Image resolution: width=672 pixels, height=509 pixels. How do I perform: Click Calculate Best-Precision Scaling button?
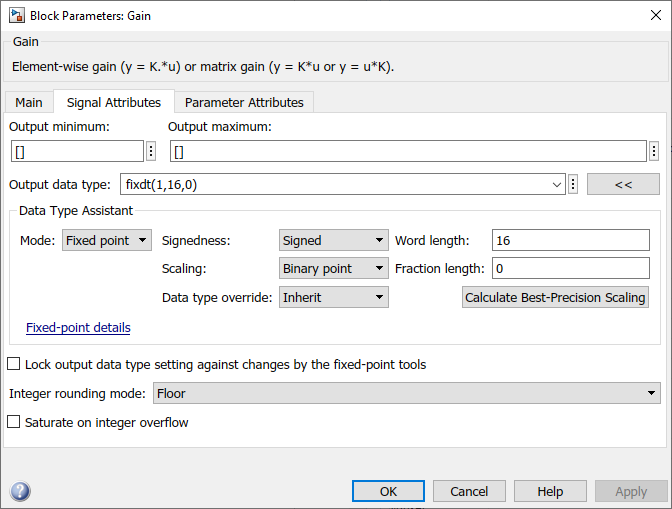click(555, 297)
